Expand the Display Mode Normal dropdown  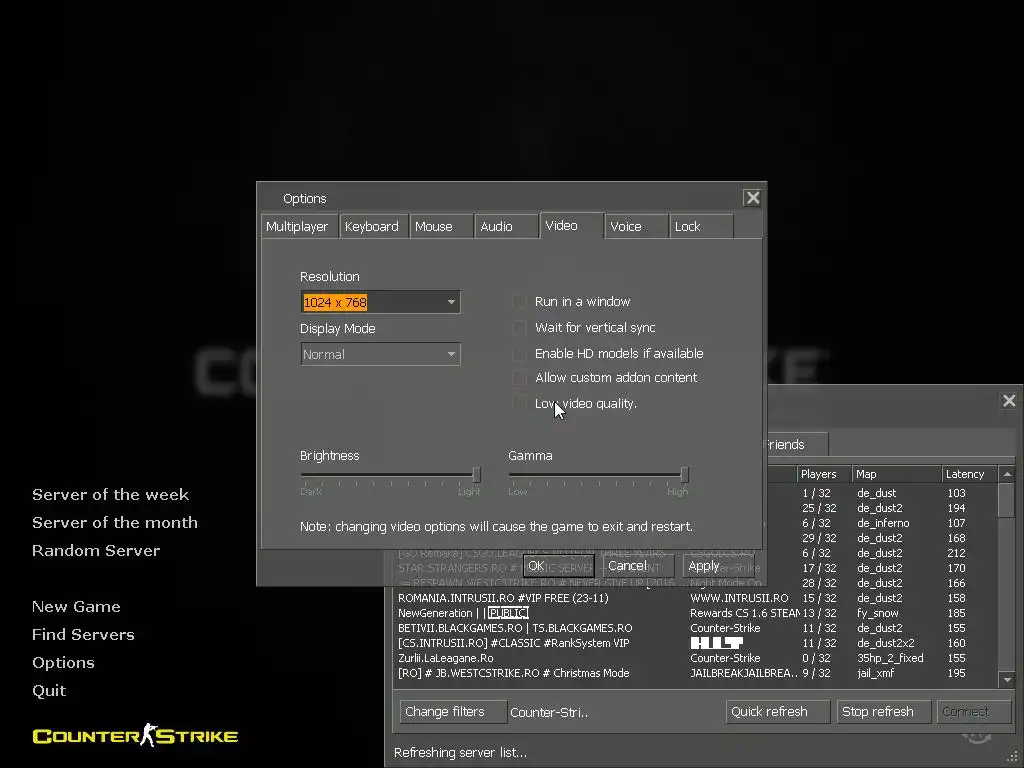point(380,355)
